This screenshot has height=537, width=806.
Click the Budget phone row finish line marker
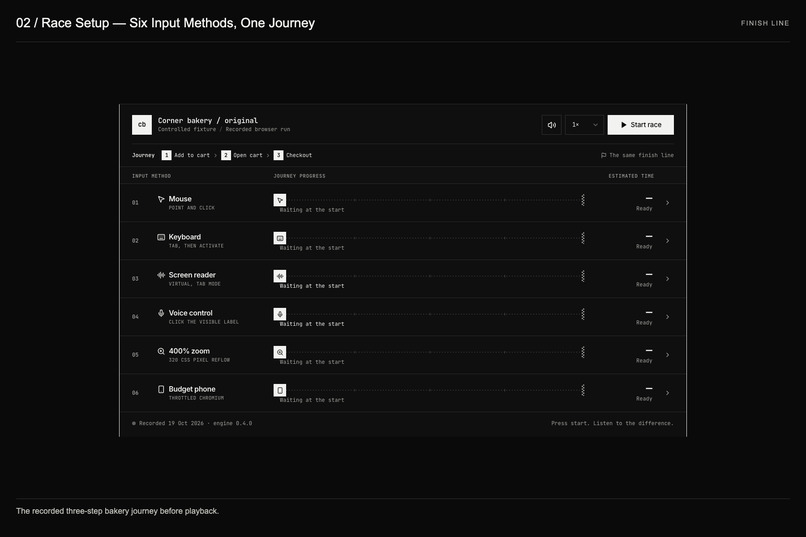[583, 390]
